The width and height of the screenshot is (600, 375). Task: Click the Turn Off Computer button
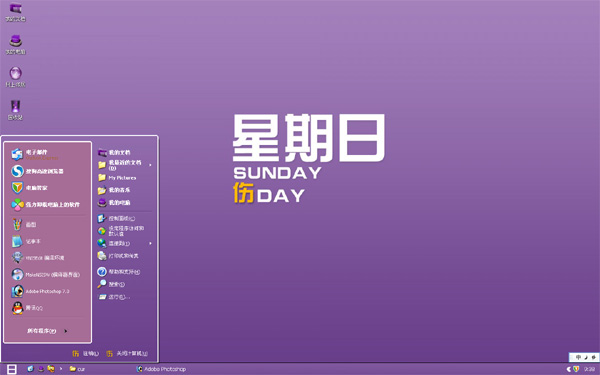(x=127, y=354)
